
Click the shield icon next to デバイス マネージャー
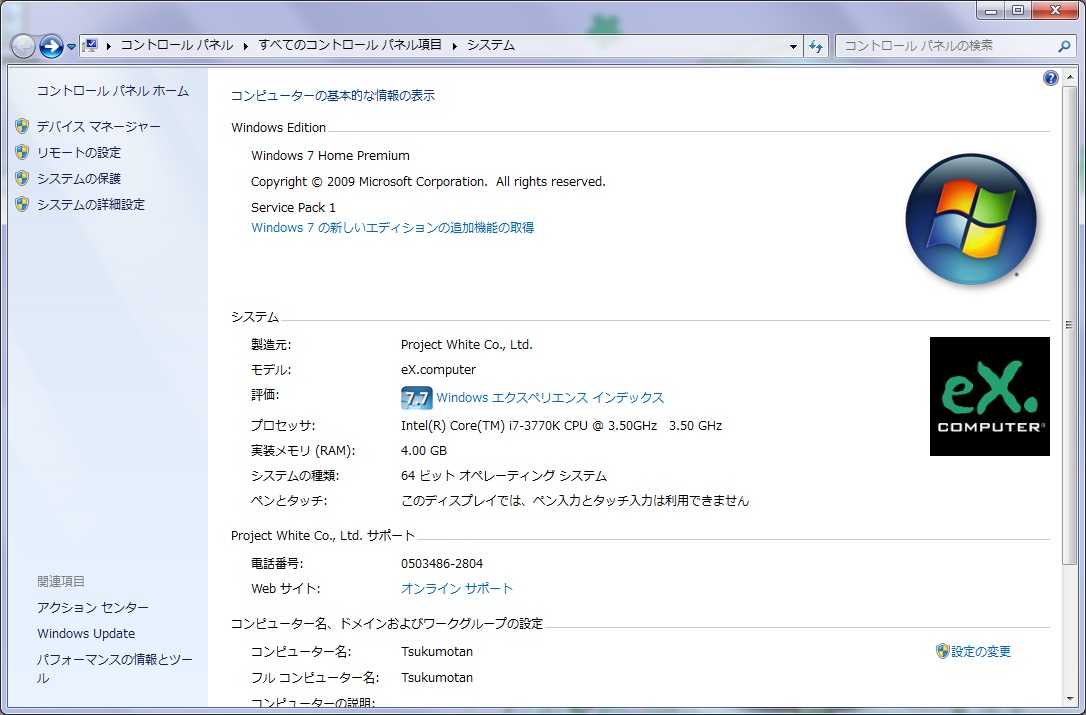tap(22, 127)
